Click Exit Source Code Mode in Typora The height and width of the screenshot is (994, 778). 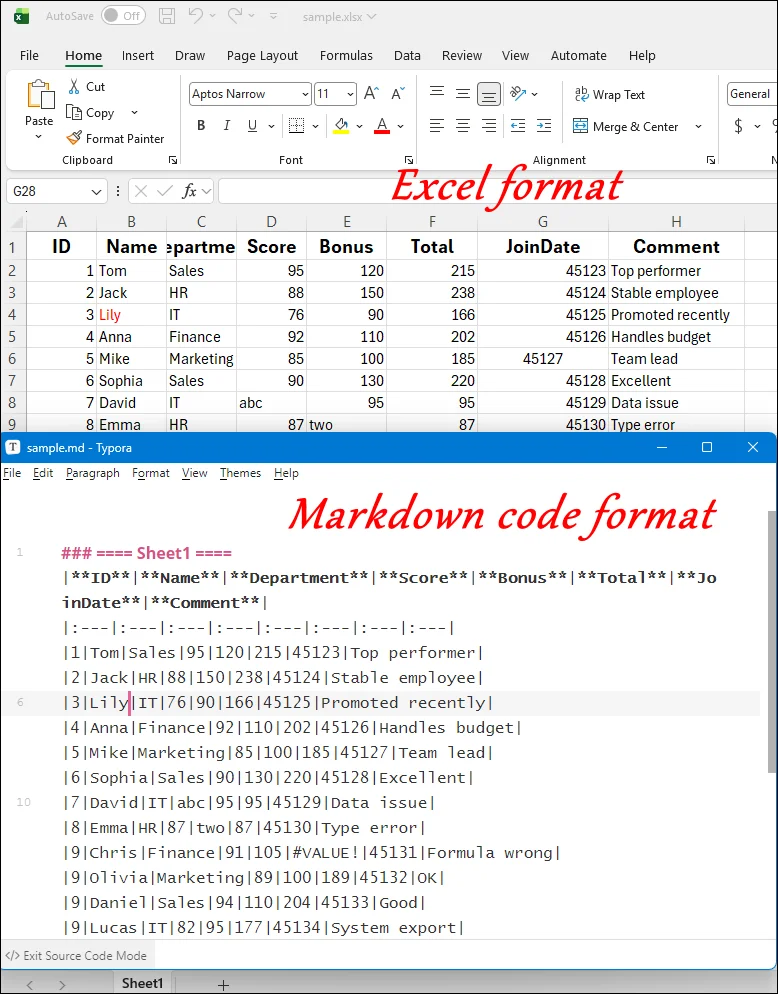[x=76, y=955]
